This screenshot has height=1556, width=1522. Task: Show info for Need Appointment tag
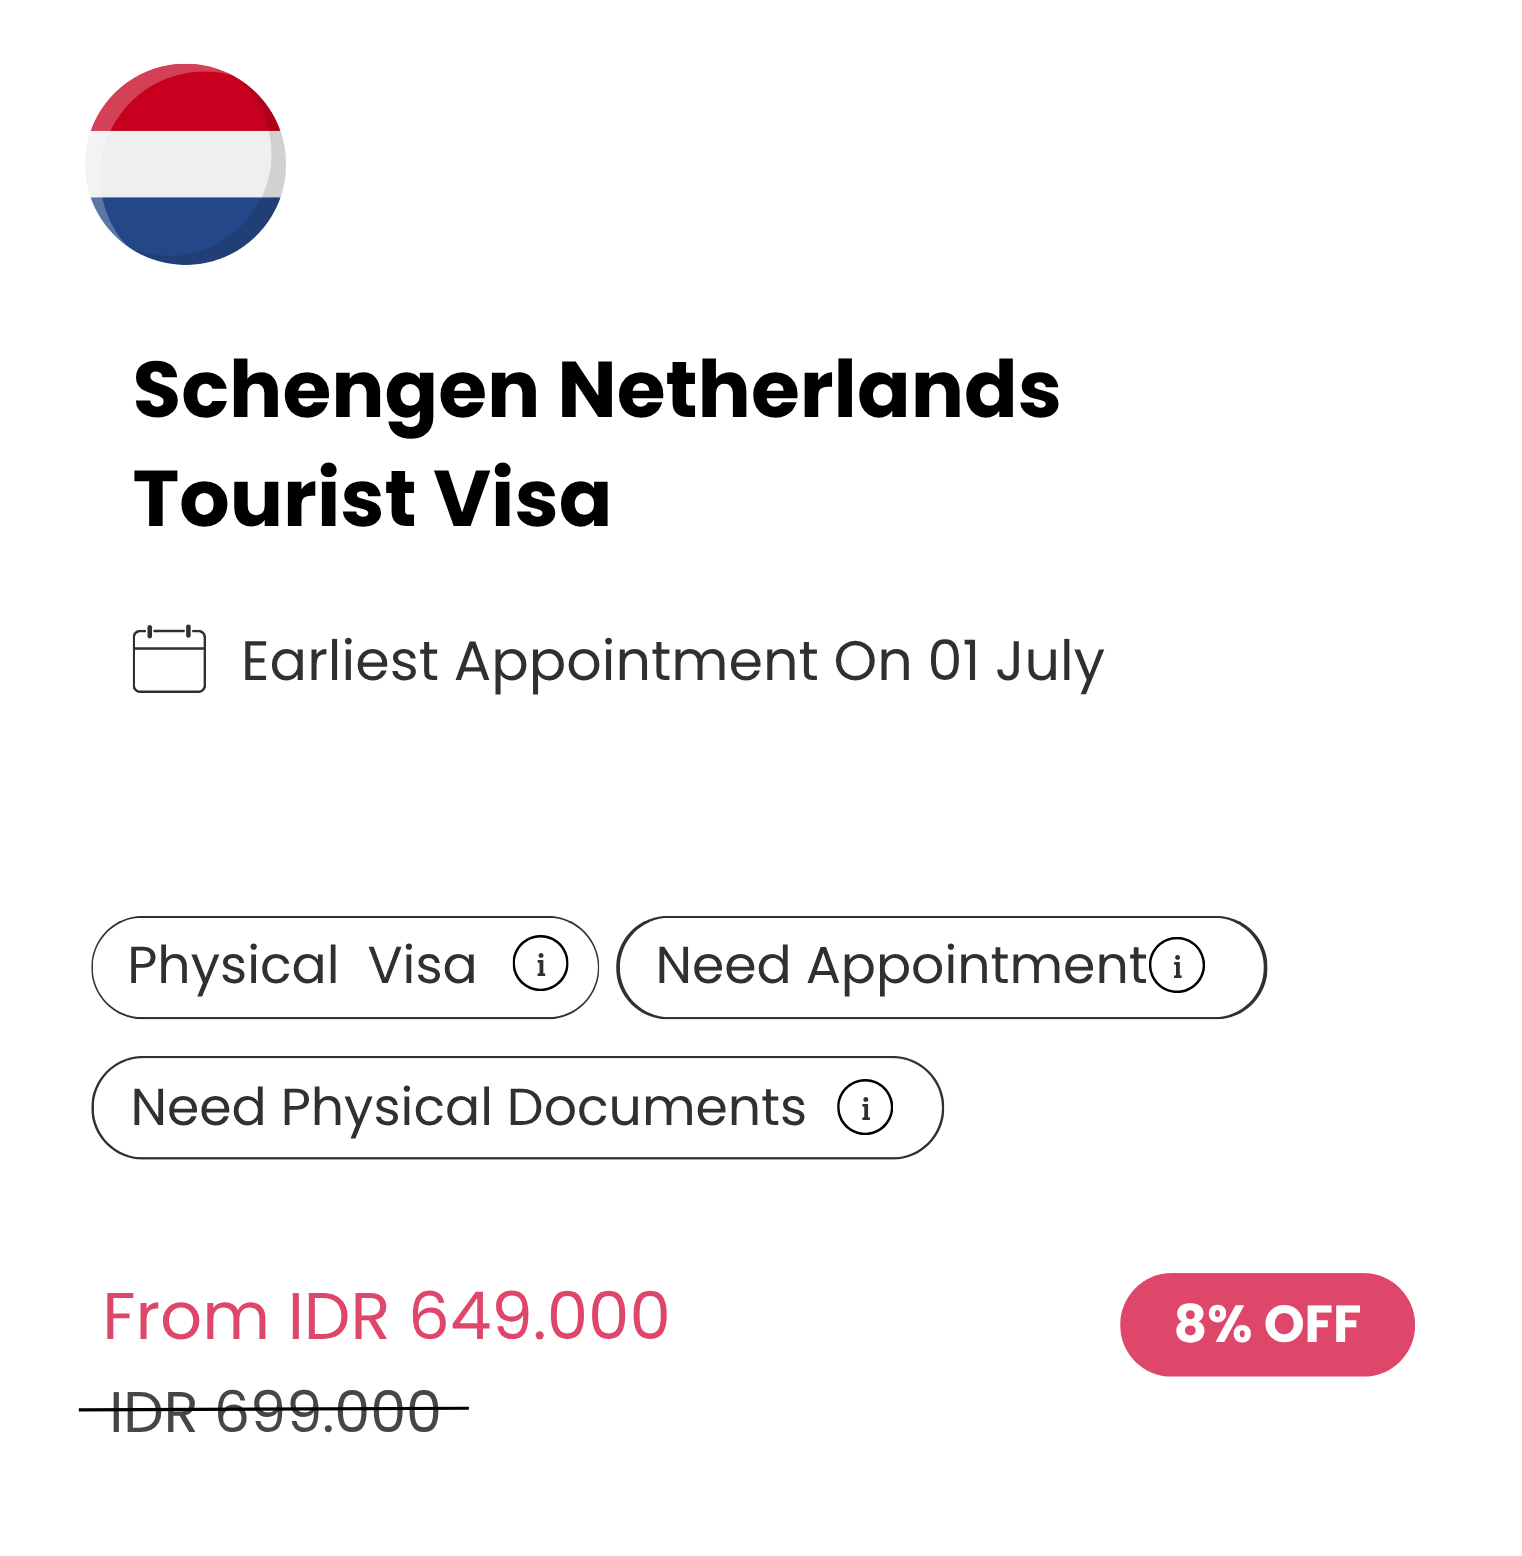pyautogui.click(x=1177, y=966)
